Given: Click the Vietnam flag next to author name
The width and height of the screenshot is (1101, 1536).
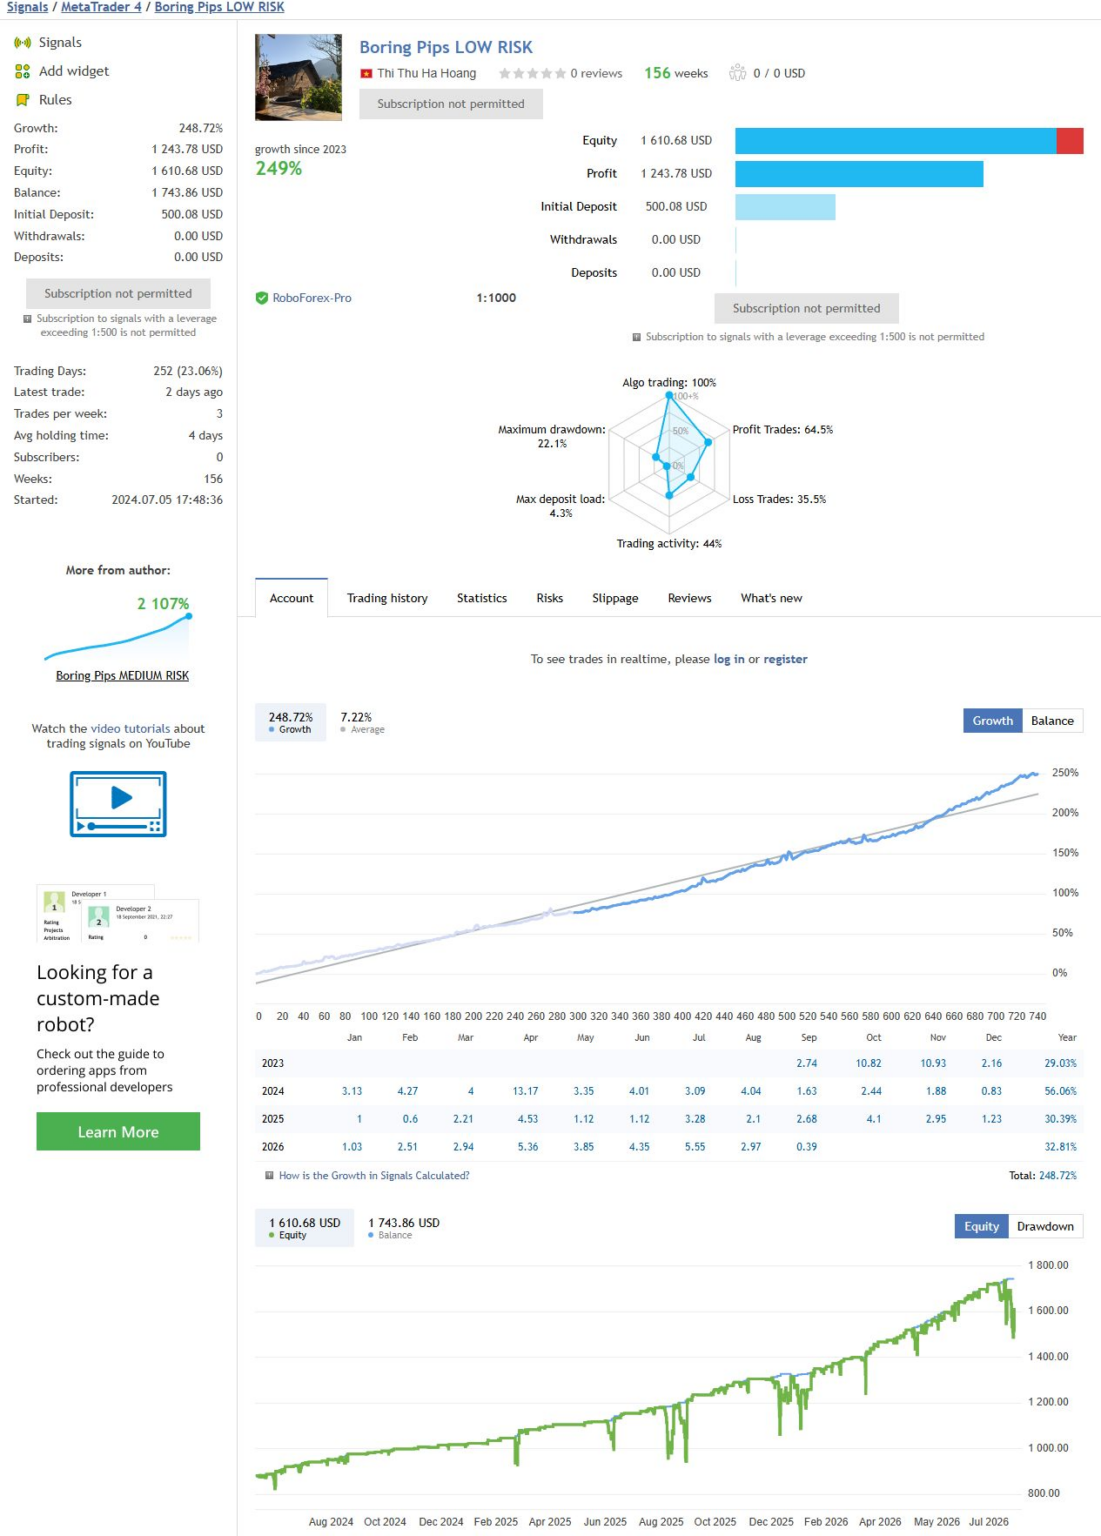Looking at the screenshot, I should point(367,74).
